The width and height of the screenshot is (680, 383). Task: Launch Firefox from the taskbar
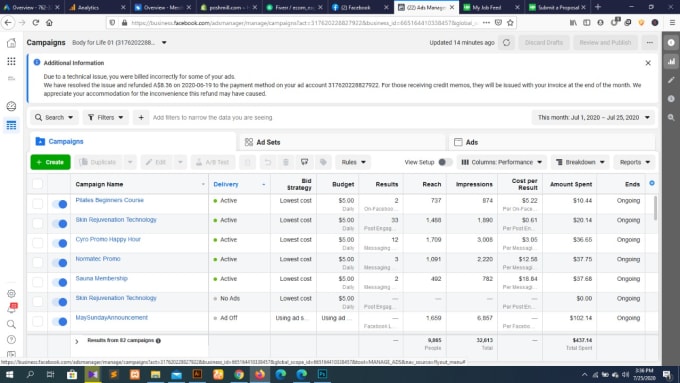[260, 374]
